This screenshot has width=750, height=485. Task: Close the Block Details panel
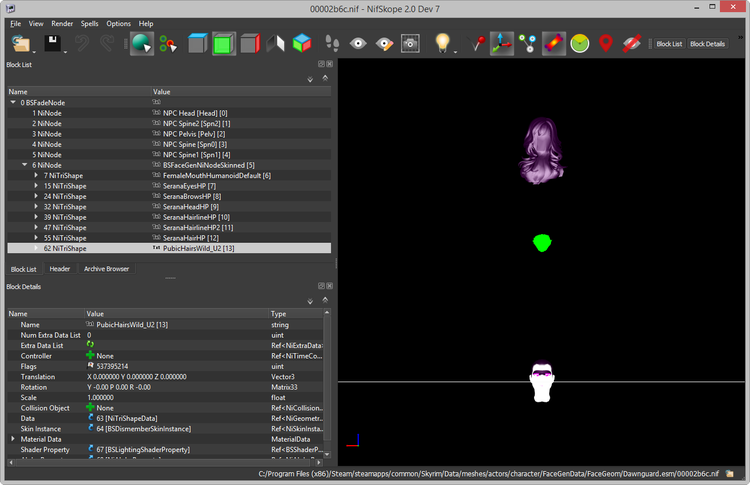click(x=330, y=286)
